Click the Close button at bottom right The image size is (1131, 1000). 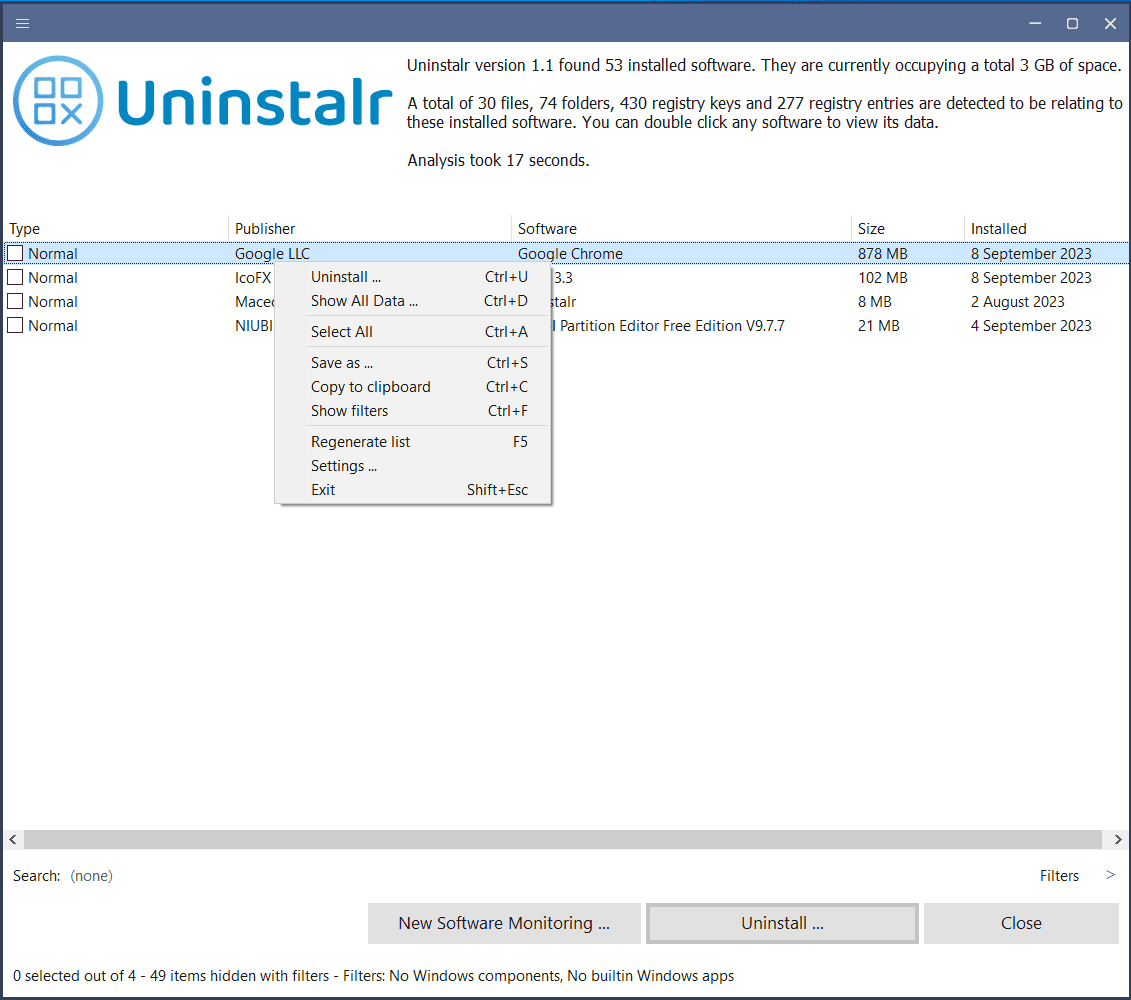(1021, 924)
